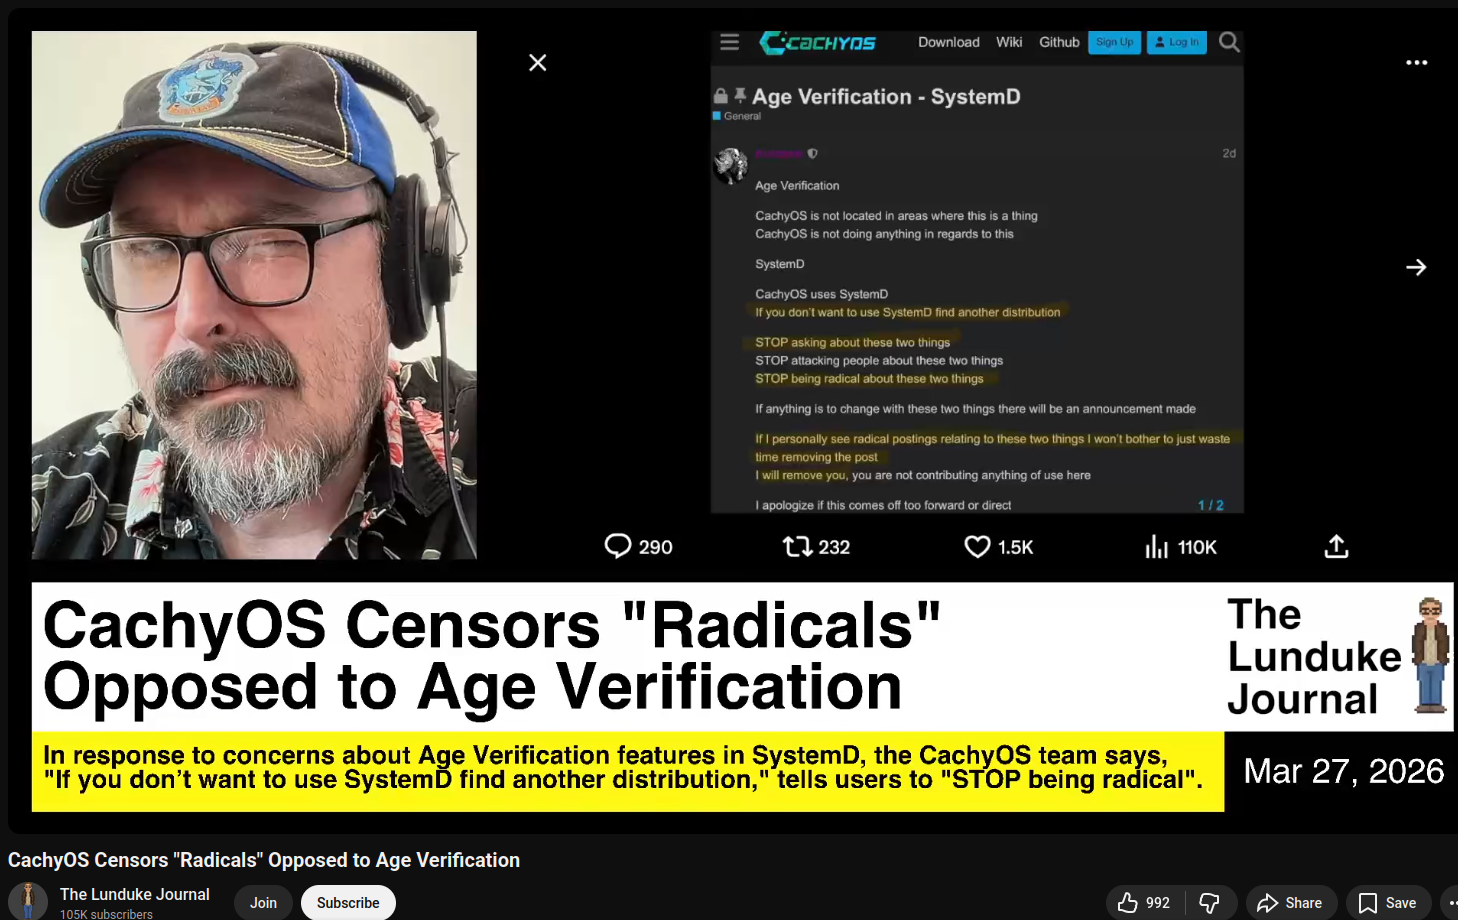
Task: Open the three-dot more options icon
Action: point(1417,62)
